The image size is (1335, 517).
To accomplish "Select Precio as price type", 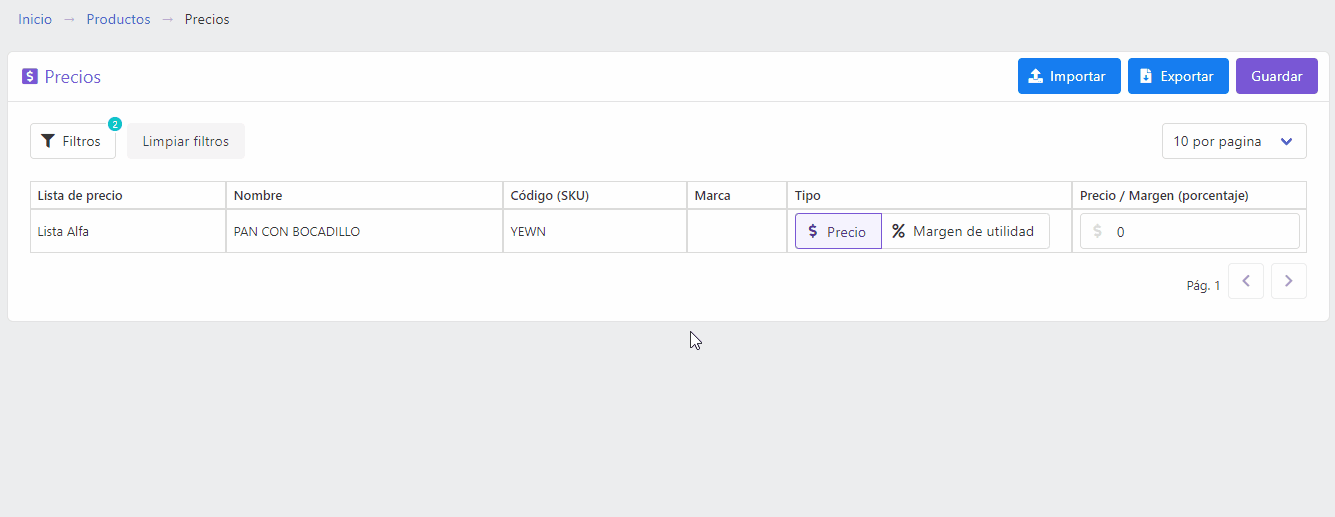I will pos(838,231).
